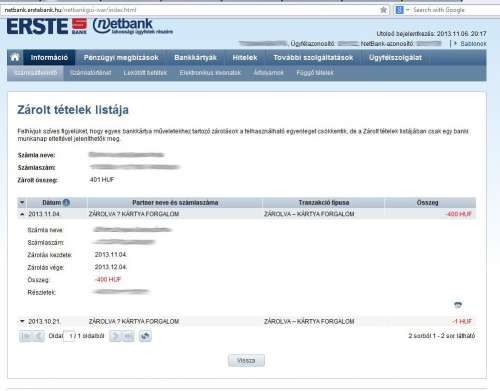Jump to last page of results

point(128,336)
